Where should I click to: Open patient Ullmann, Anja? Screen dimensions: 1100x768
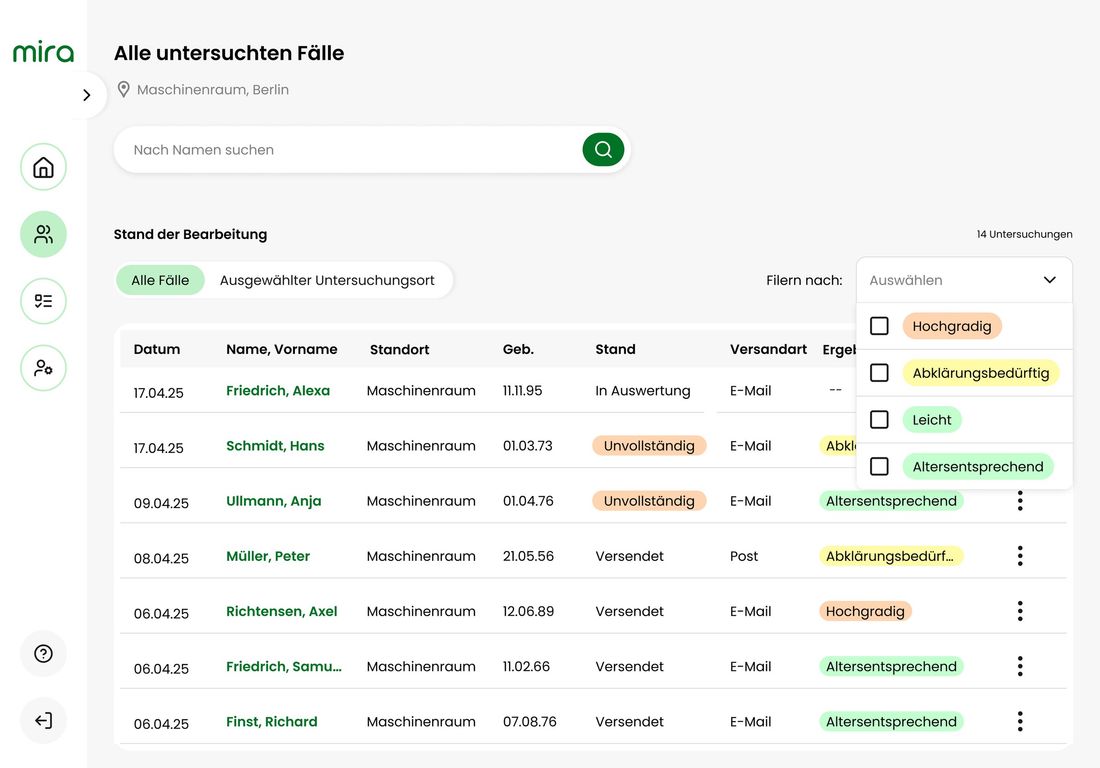[x=274, y=501]
